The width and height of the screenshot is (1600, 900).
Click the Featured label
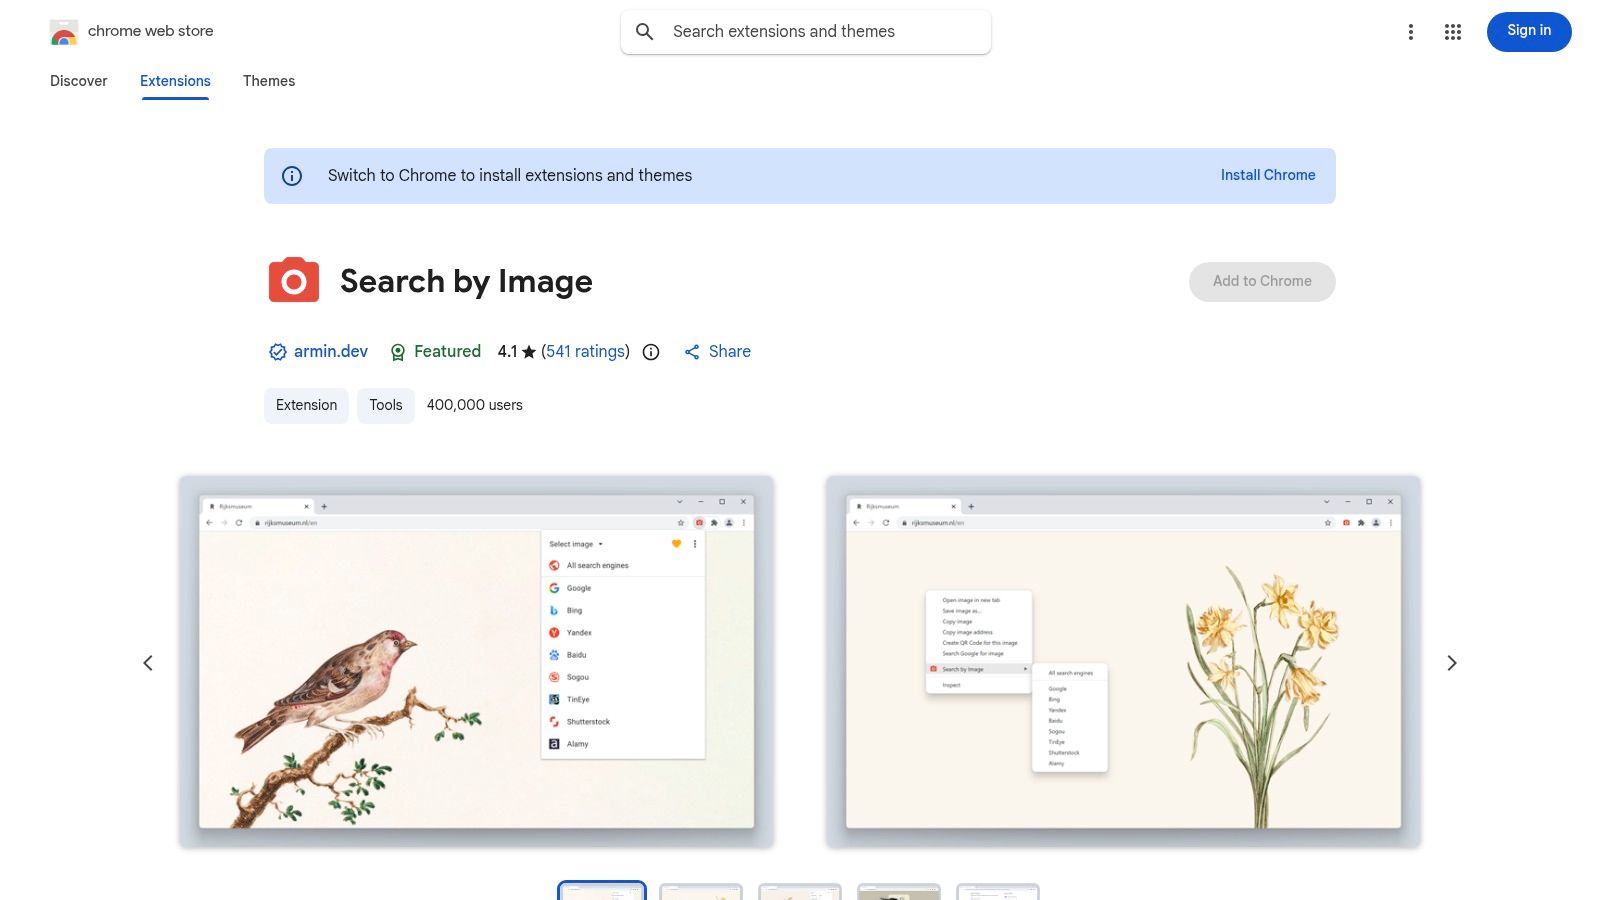click(447, 352)
